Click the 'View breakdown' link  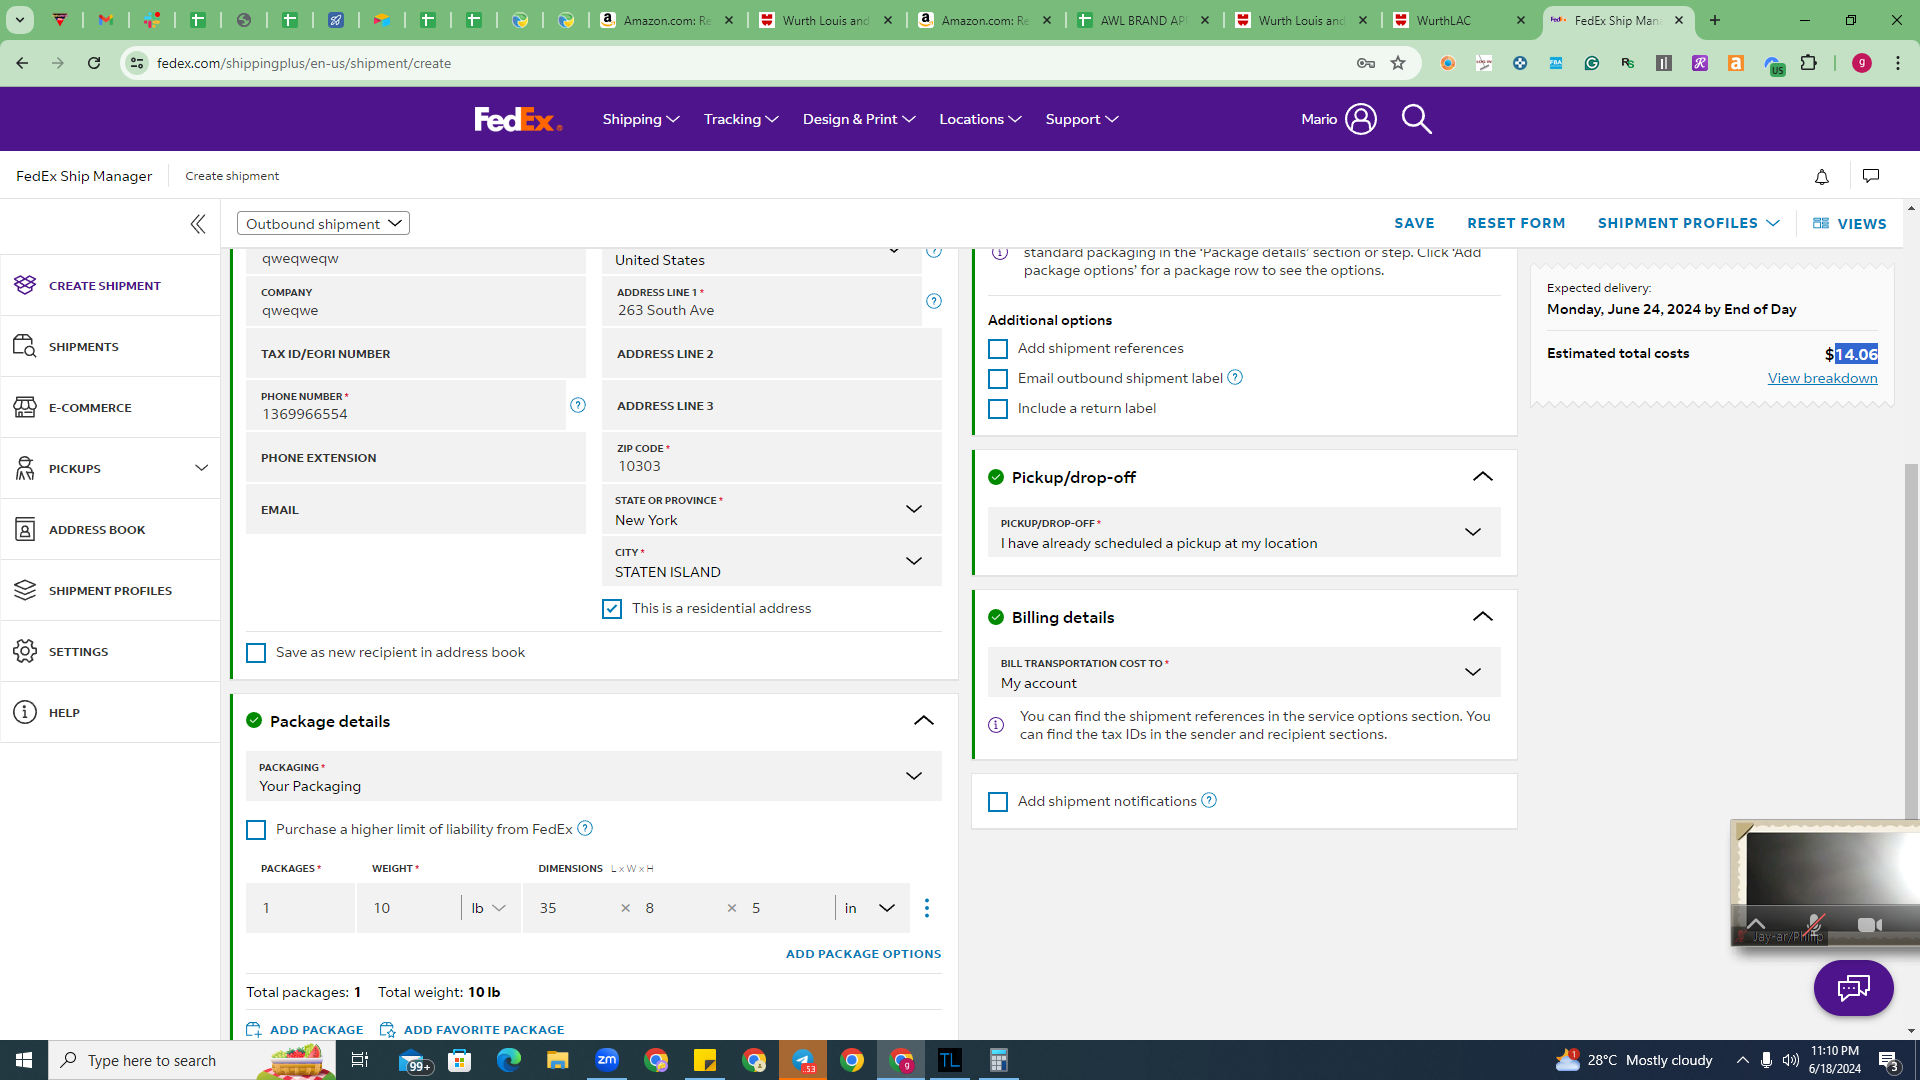click(1822, 378)
